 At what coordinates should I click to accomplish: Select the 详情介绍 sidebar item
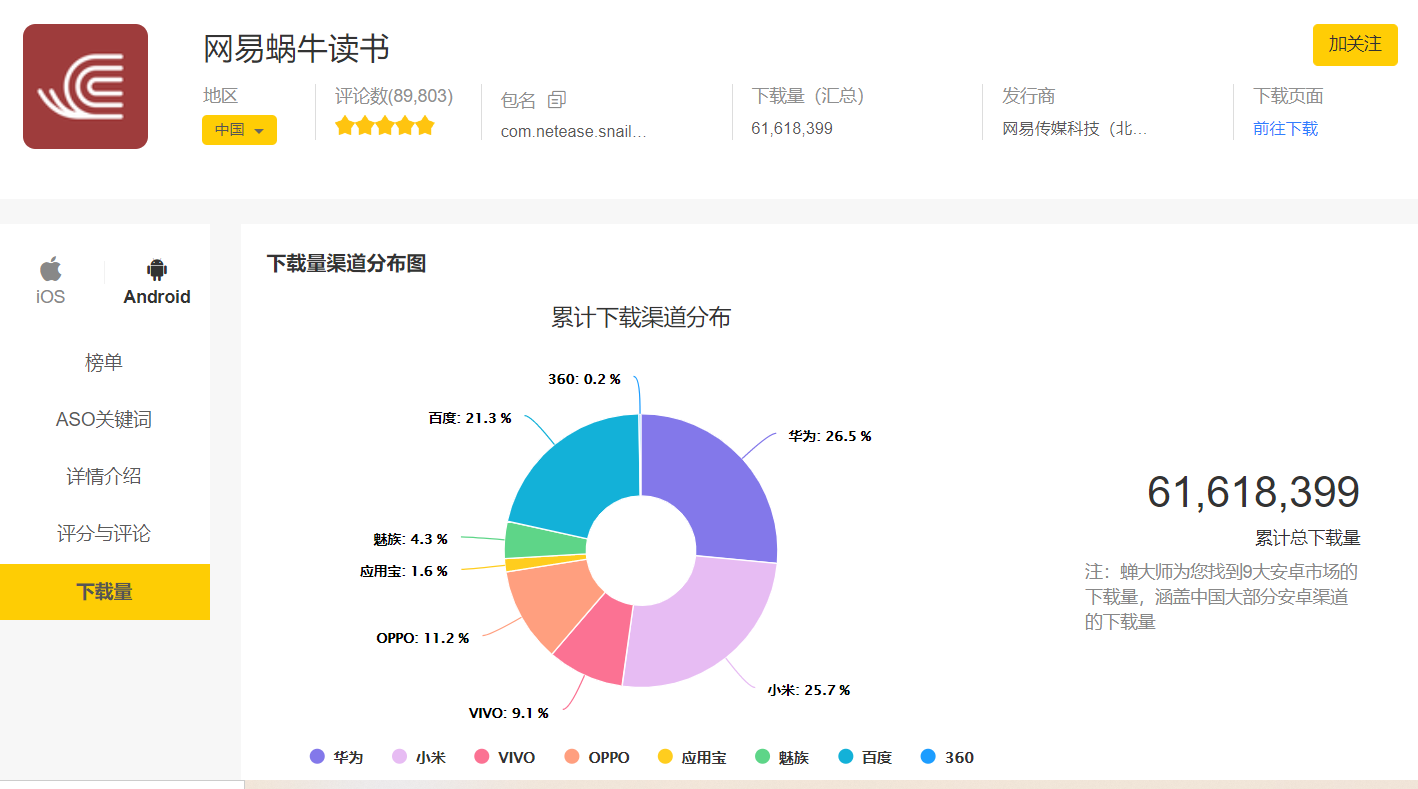(x=104, y=476)
